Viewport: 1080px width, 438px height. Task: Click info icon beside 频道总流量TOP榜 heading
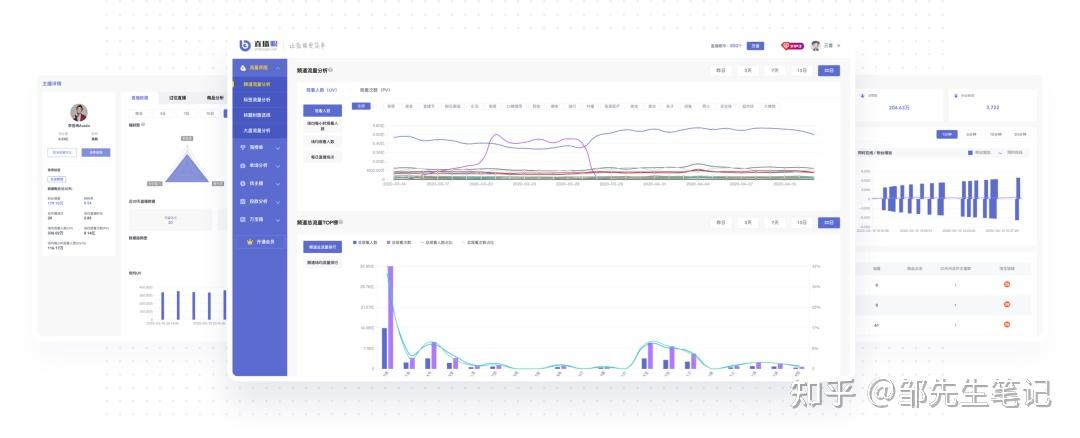click(340, 222)
